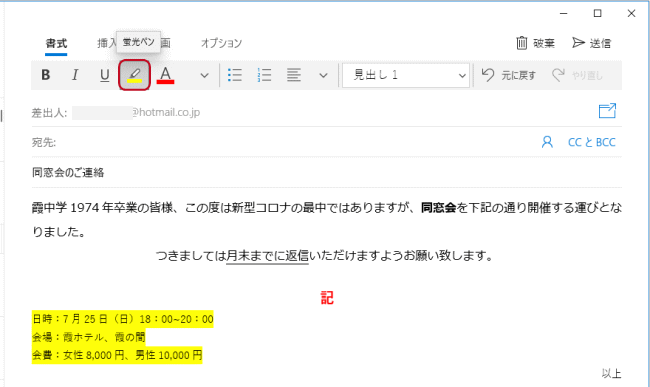Image resolution: width=650 pixels, height=387 pixels.
Task: Click the bold word 同窓会 in body
Action: (x=439, y=208)
